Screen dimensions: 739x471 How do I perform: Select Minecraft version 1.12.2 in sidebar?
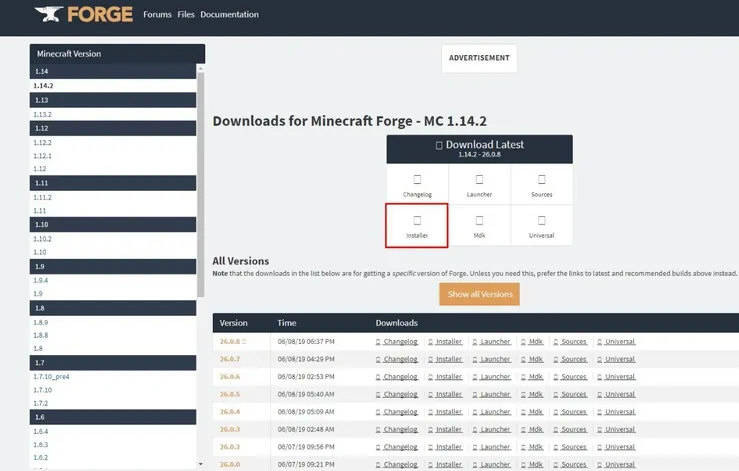[42, 142]
